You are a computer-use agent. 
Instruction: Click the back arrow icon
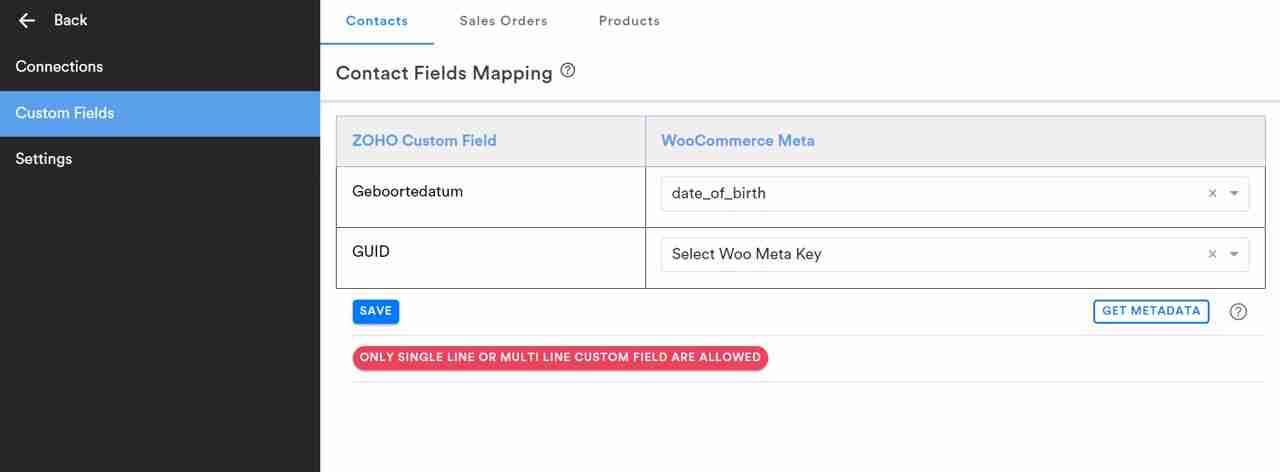(27, 20)
